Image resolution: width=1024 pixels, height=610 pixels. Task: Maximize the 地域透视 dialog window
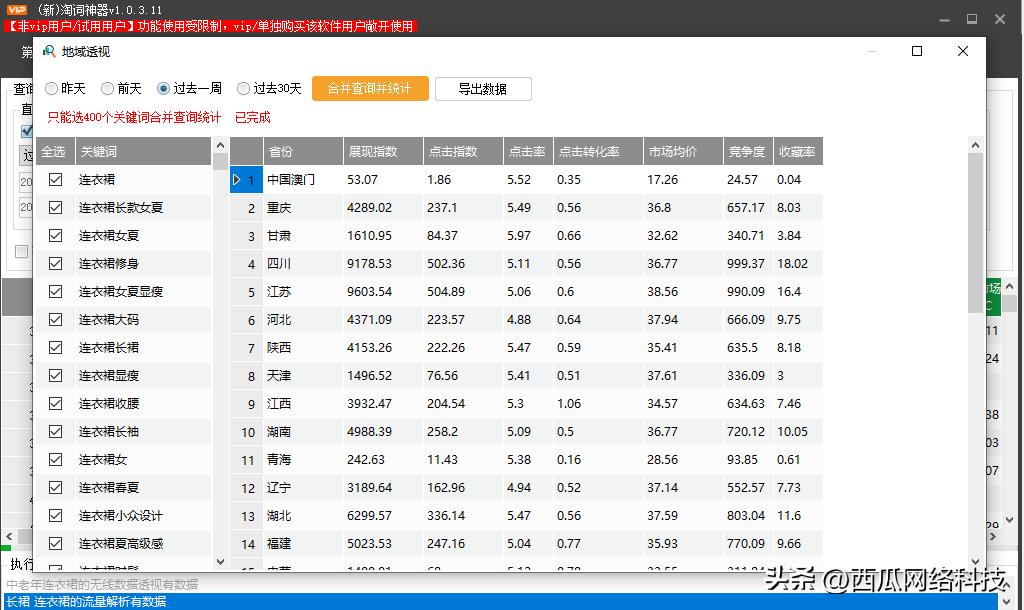click(x=917, y=51)
